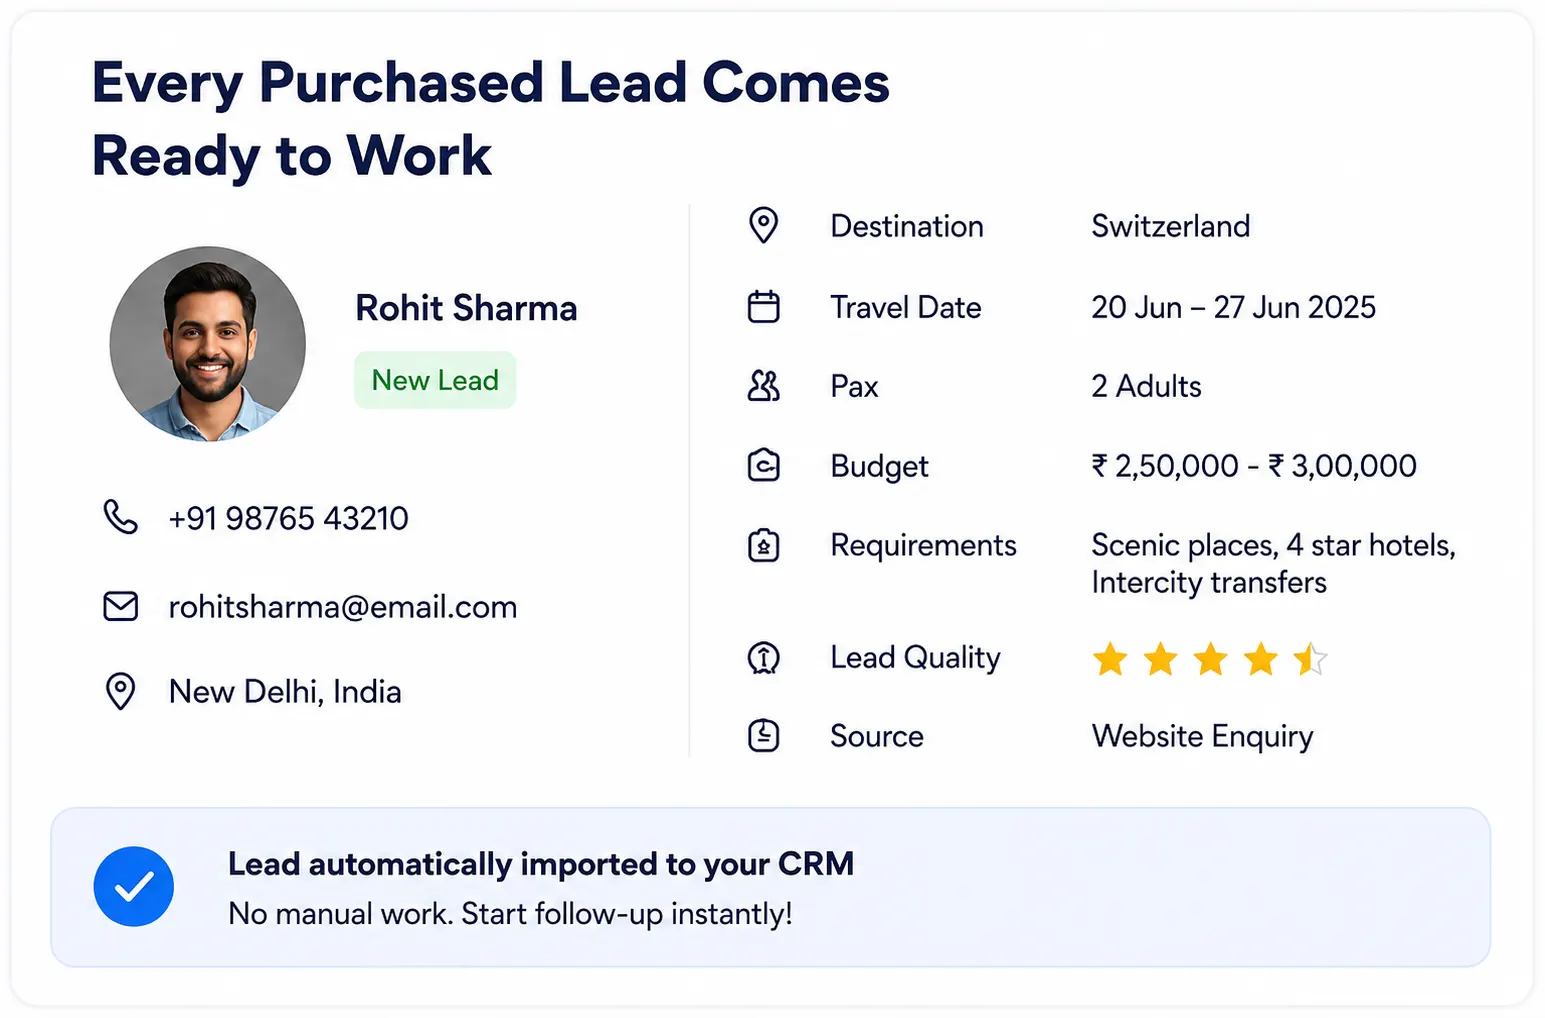Select the Rohit Sharma name heading
Image resolution: width=1545 pixels, height=1018 pixels.
point(466,308)
